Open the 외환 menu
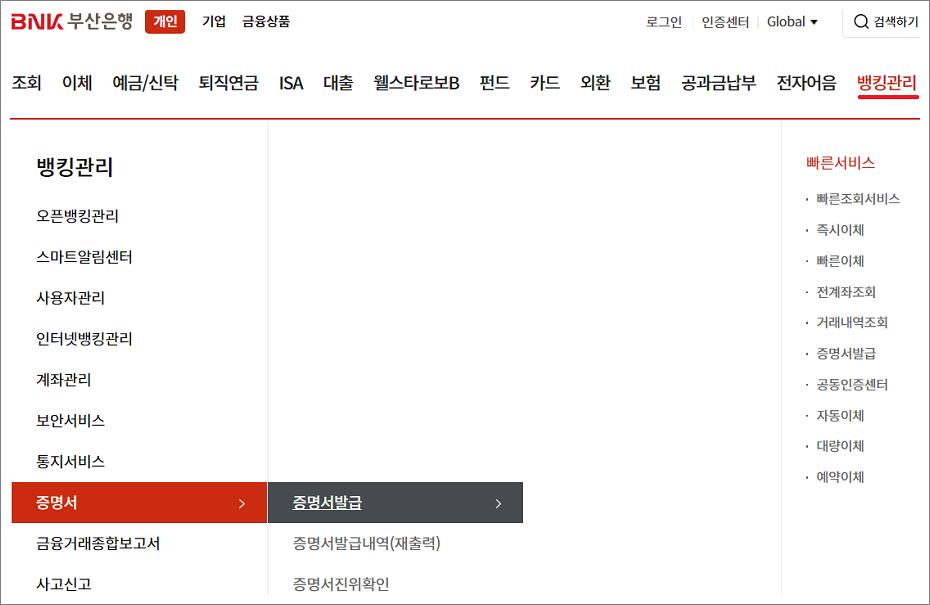 point(595,82)
